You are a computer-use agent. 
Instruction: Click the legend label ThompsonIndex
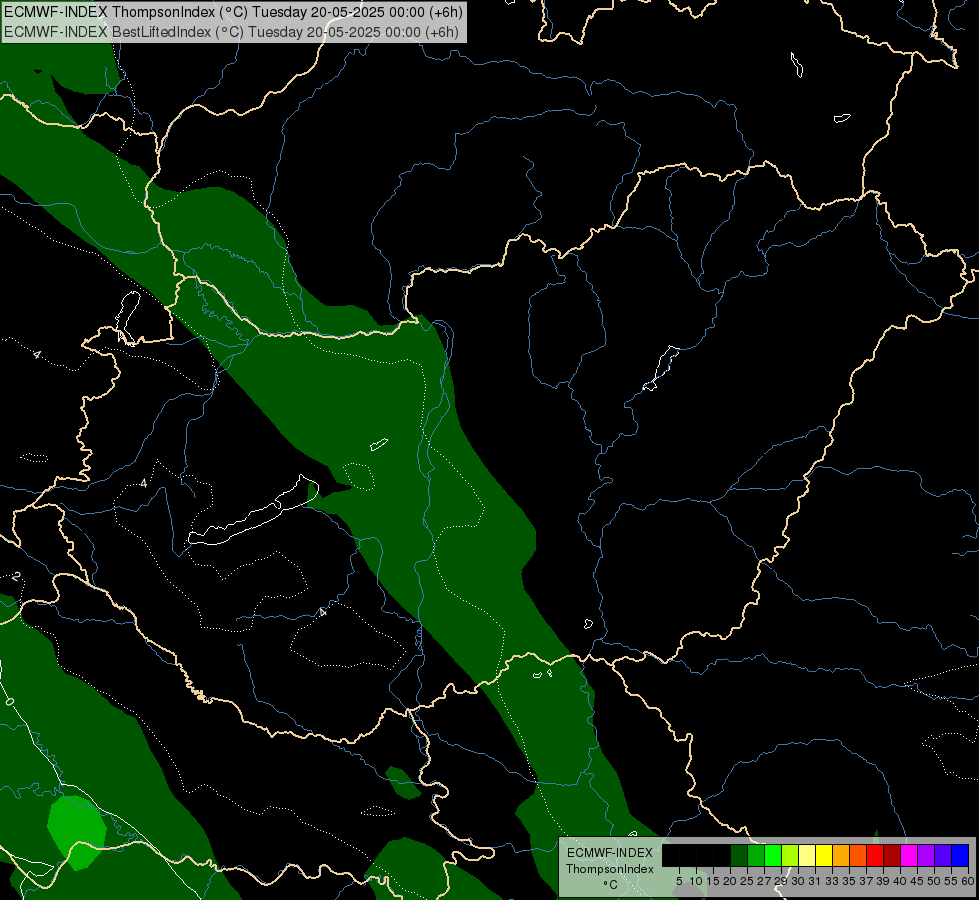610,869
